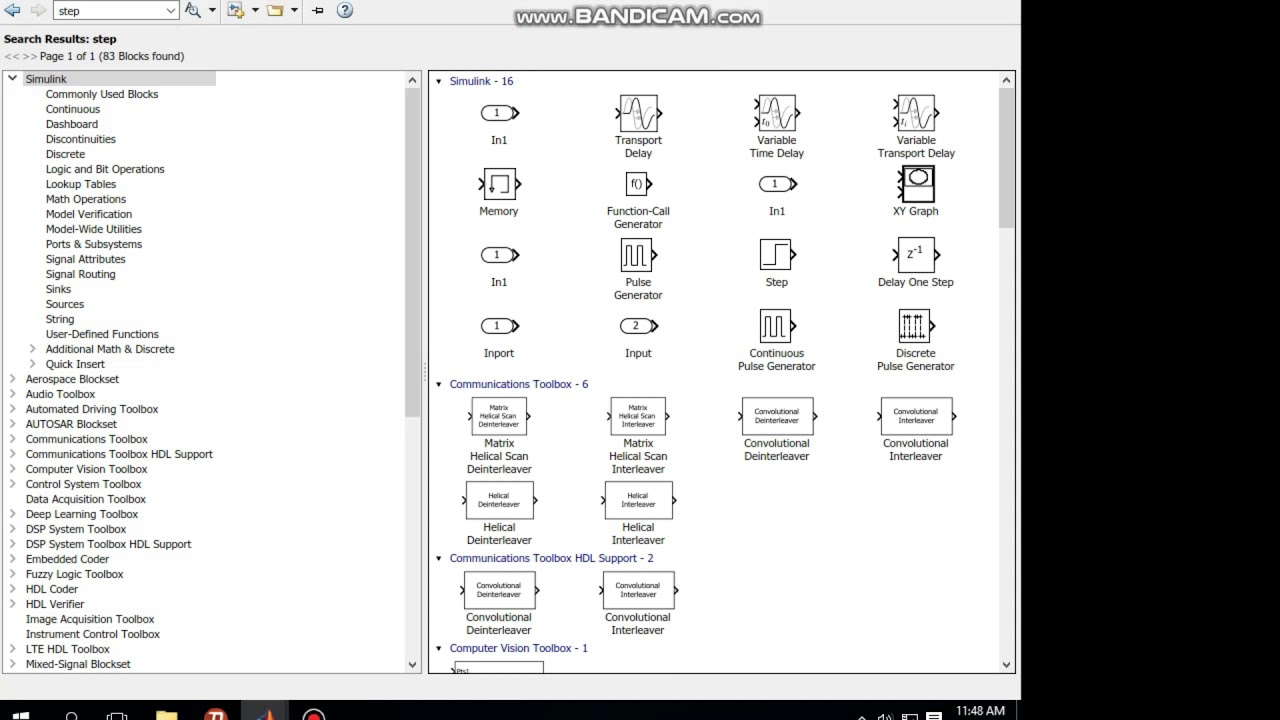Click the block results scroll-down arrow
The image size is (1280, 720).
[x=1006, y=664]
